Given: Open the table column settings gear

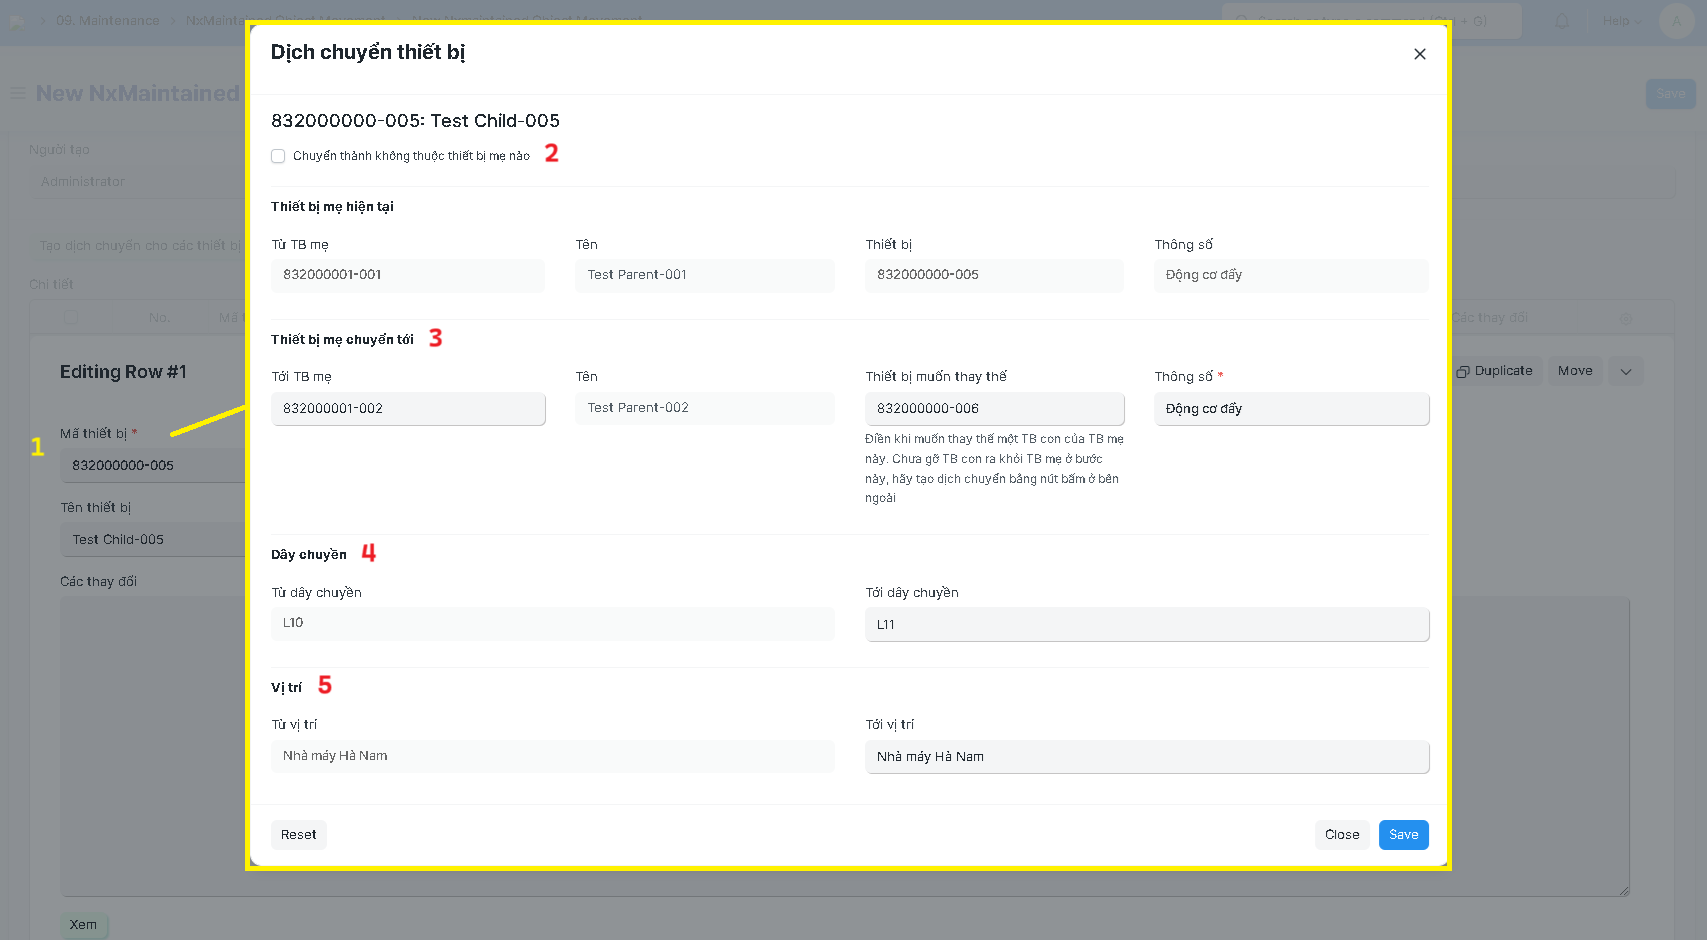Looking at the screenshot, I should (x=1625, y=318).
